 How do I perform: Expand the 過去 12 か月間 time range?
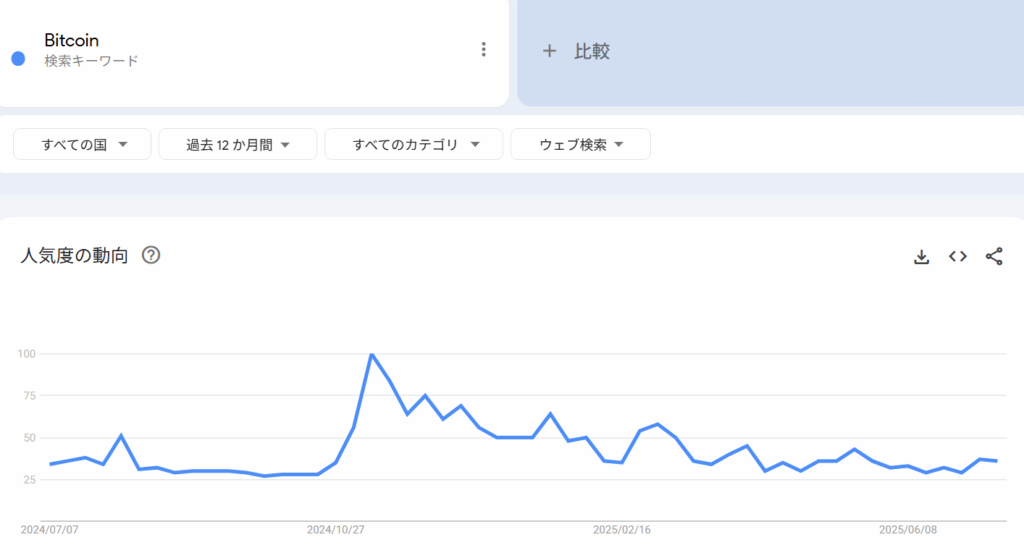237,144
